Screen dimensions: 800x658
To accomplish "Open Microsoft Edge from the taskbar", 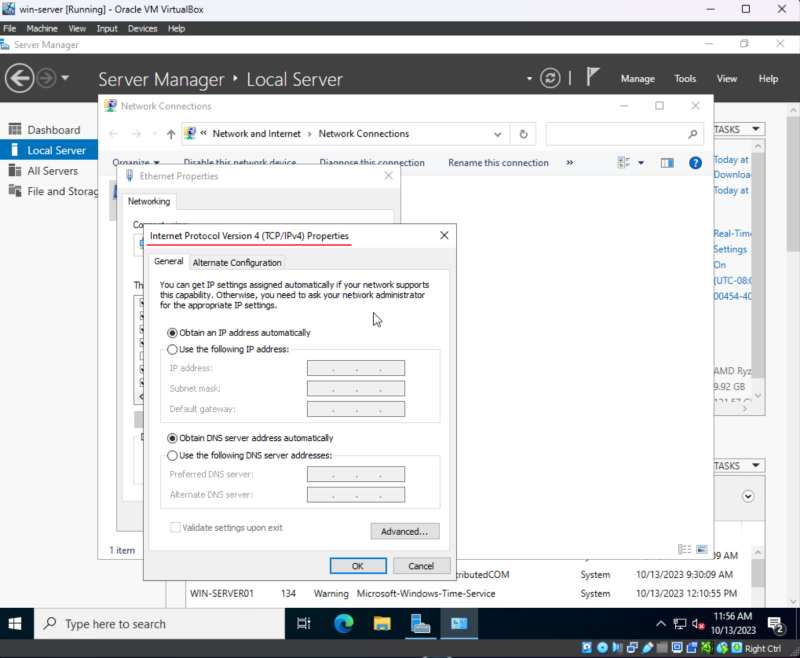I will coord(343,624).
